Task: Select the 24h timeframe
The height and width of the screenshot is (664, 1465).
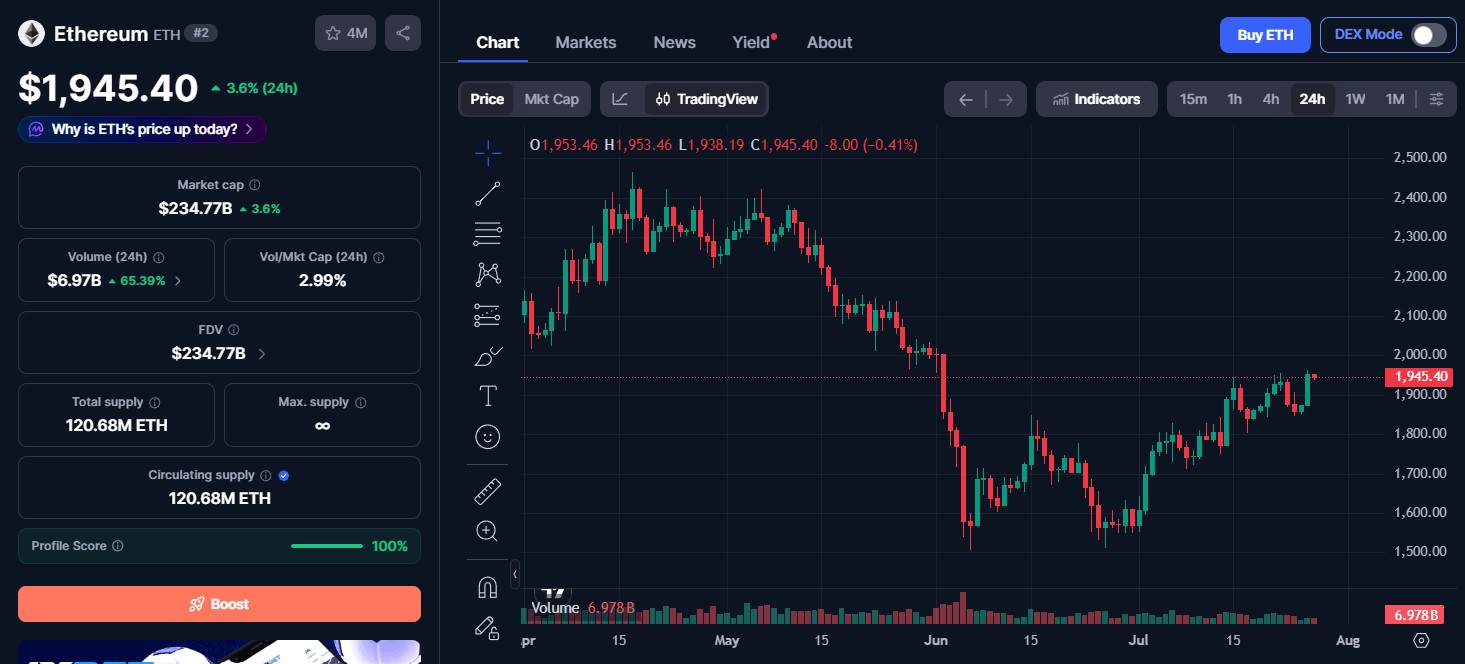Action: click(x=1312, y=99)
